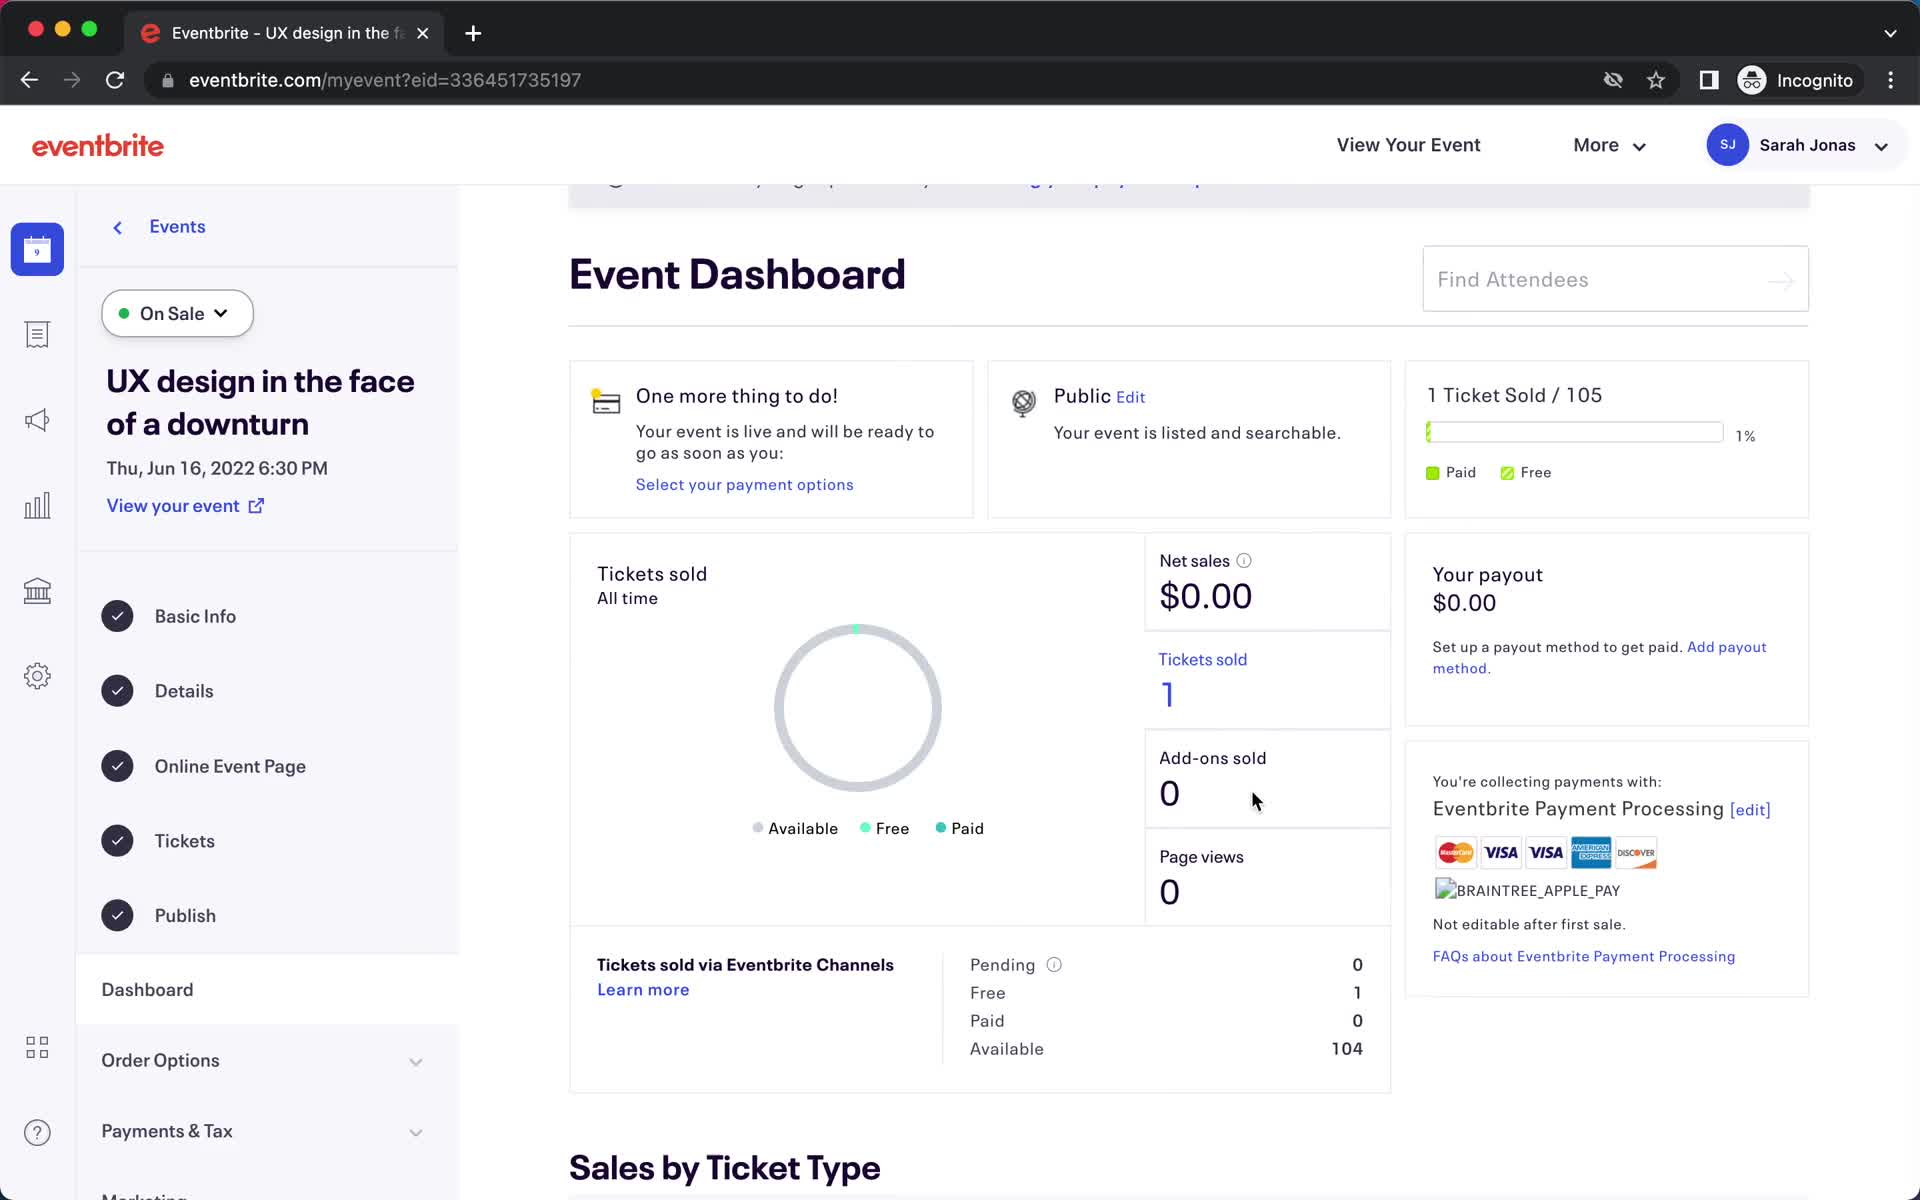Bookmark the page with the star icon
Screen dimensions: 1920x1200
click(1656, 80)
